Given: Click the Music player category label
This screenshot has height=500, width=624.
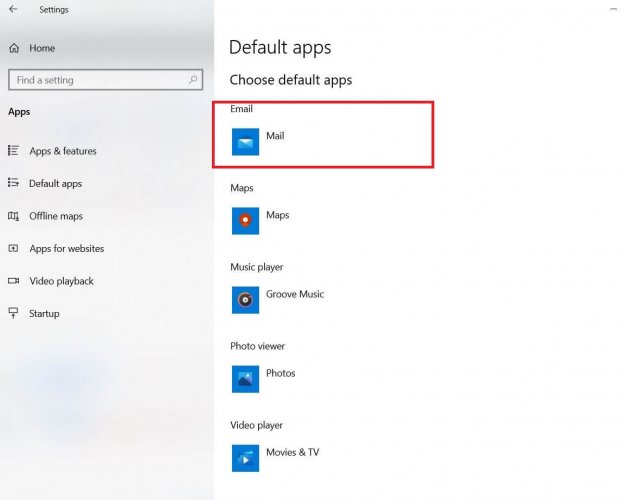Looking at the screenshot, I should (257, 267).
